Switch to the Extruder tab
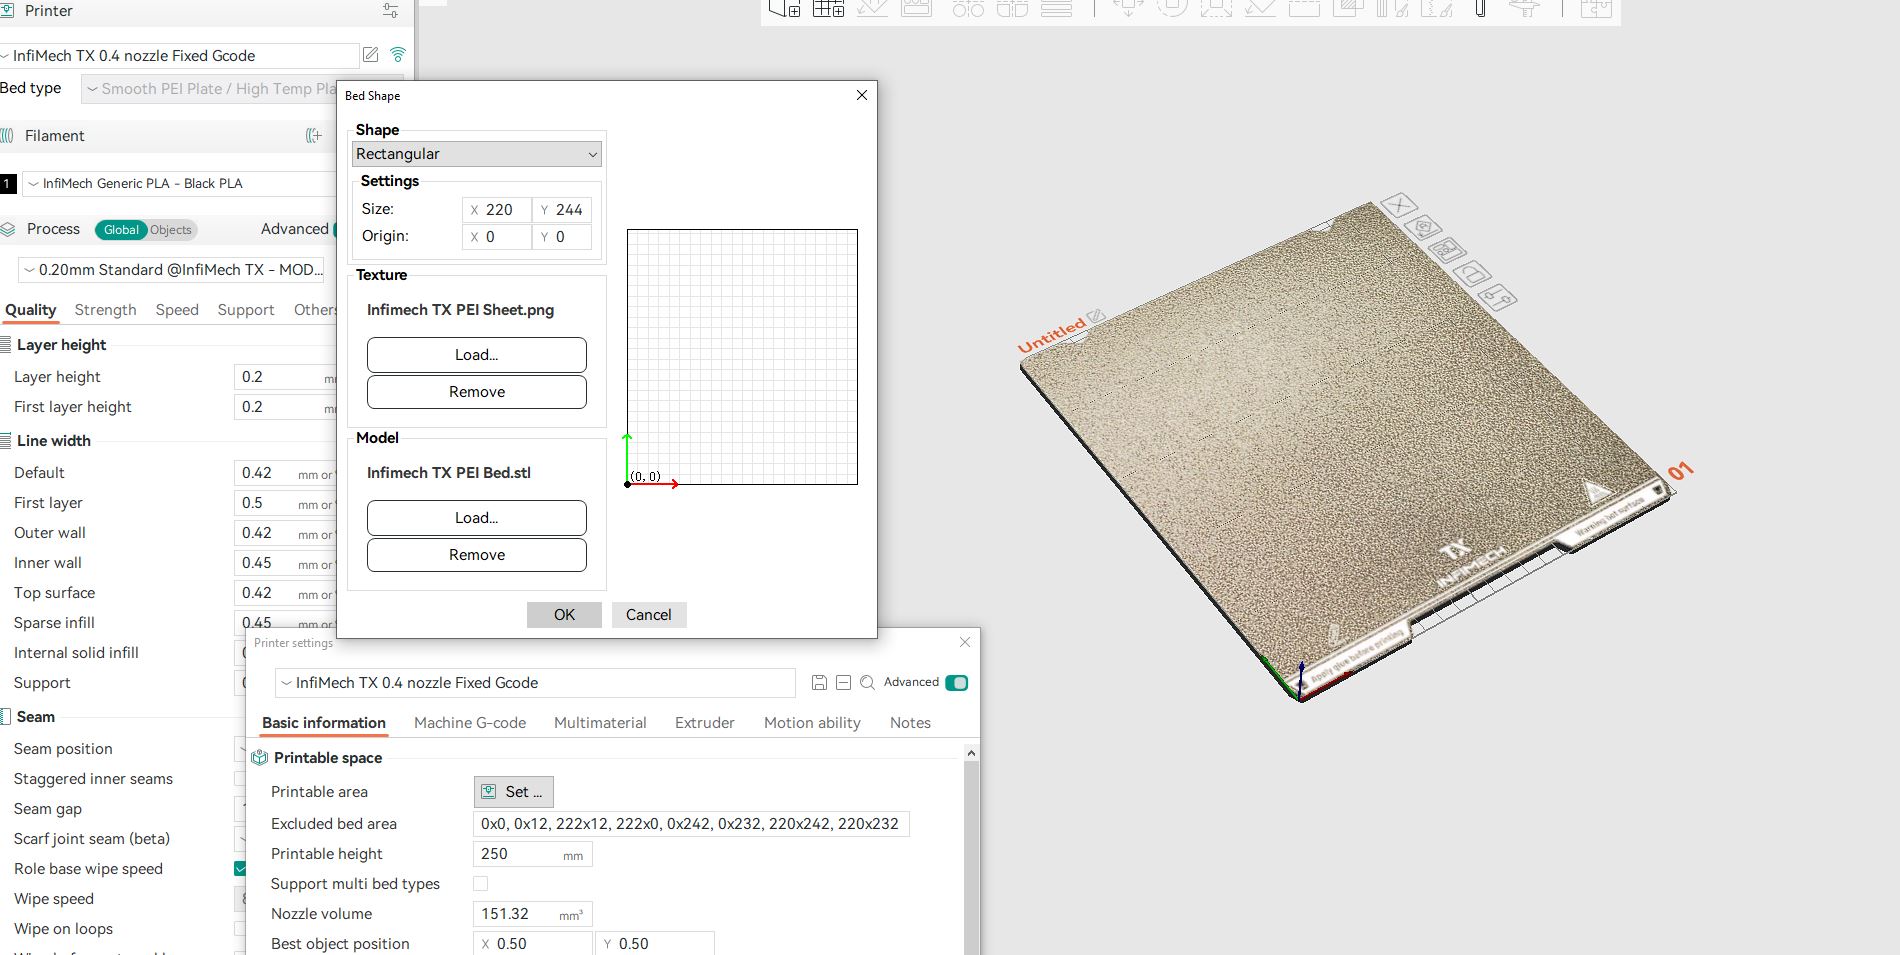 pos(705,723)
